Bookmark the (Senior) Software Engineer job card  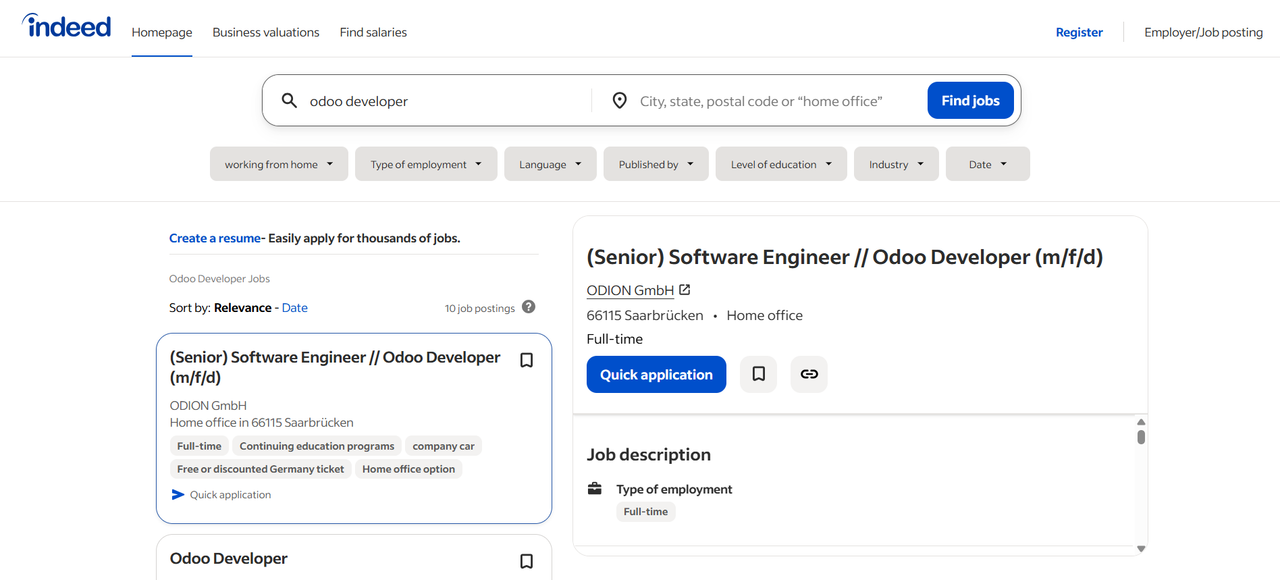[527, 361]
